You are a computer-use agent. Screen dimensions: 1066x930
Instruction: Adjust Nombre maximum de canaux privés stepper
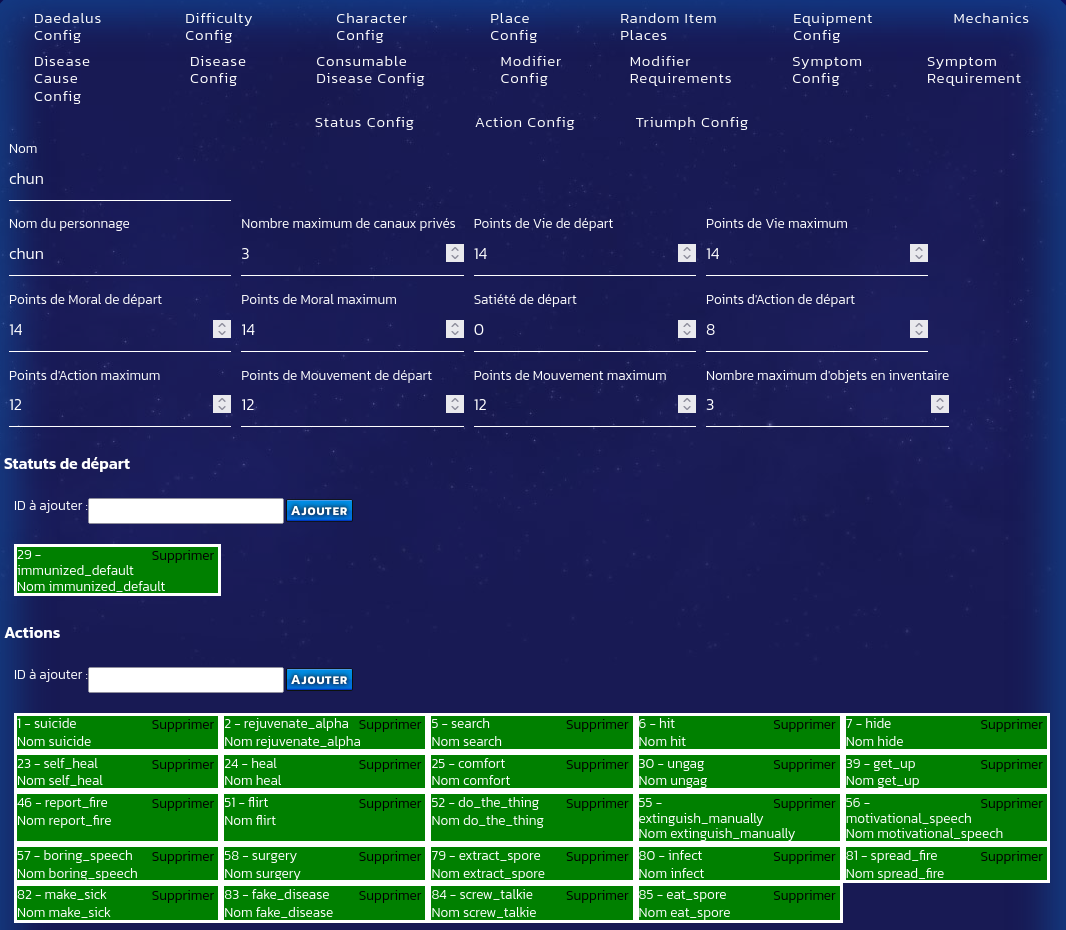point(454,254)
